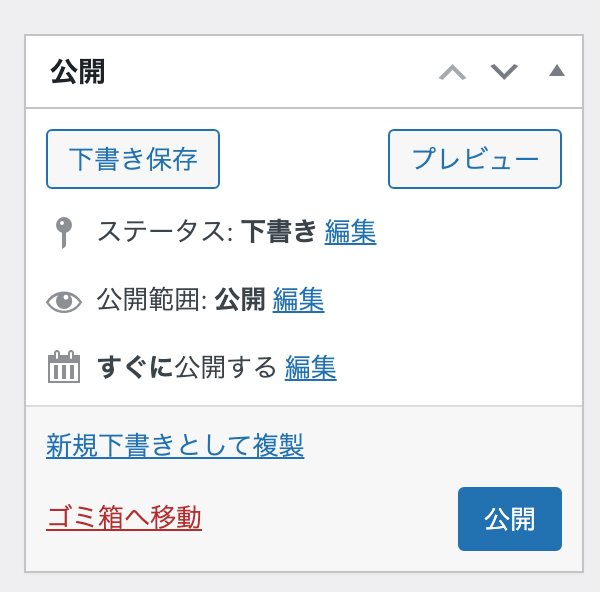Click the bold 下書き status value
The height and width of the screenshot is (592, 600).
point(279,232)
